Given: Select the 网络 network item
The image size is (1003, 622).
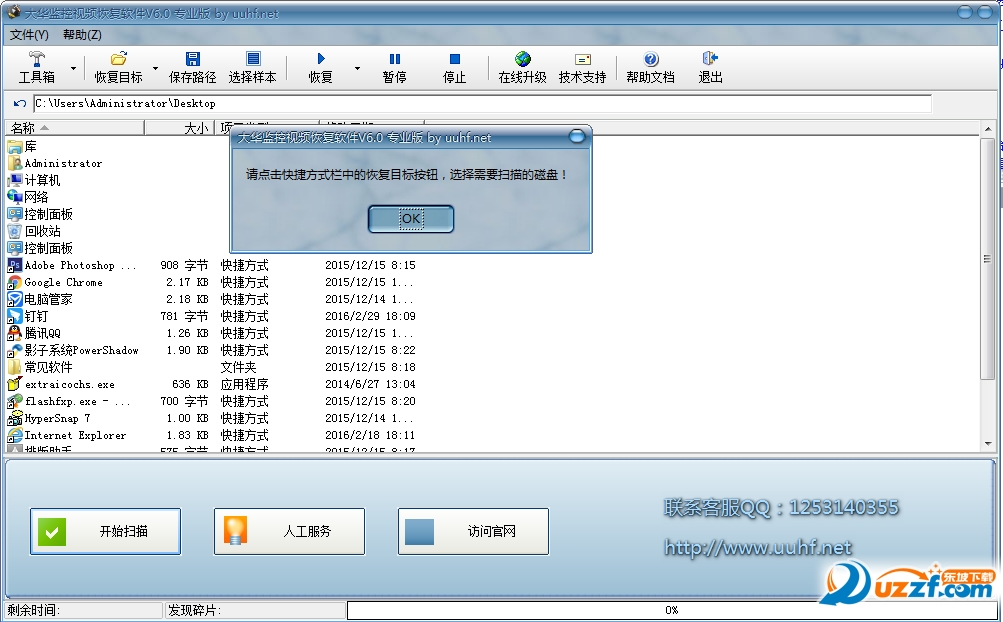Looking at the screenshot, I should click(28, 197).
